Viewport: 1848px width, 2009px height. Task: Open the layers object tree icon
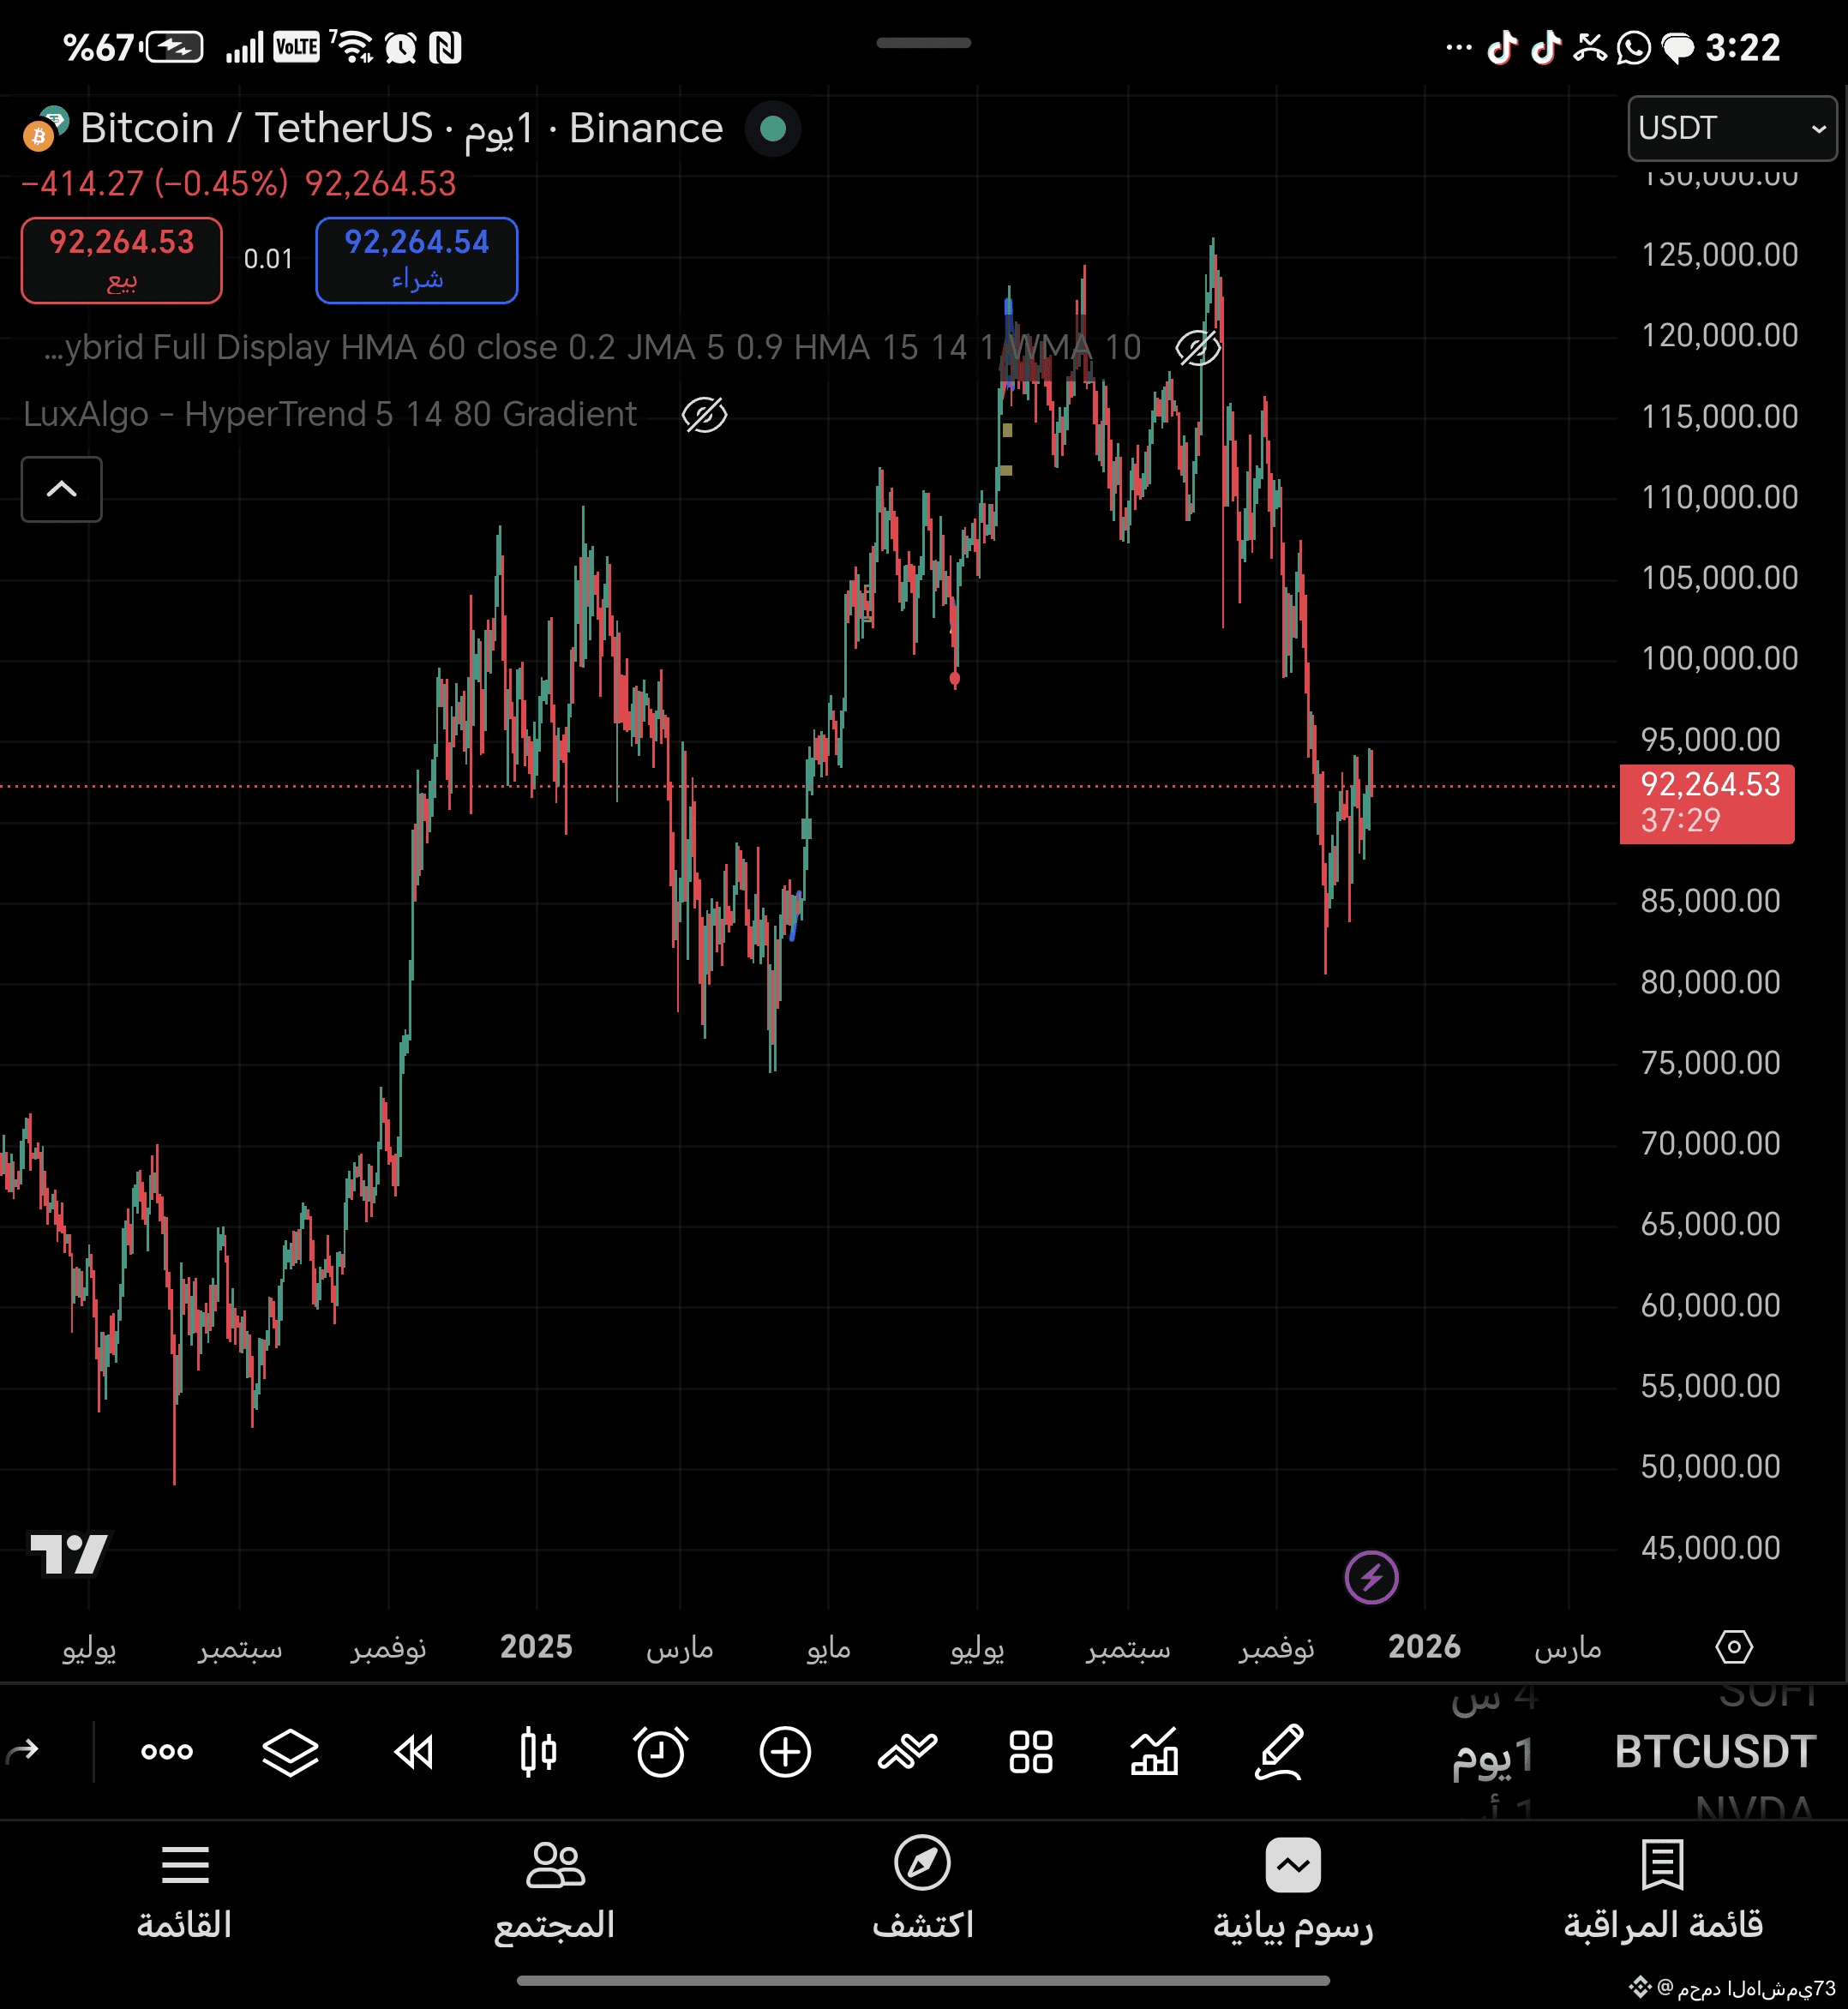point(290,1751)
